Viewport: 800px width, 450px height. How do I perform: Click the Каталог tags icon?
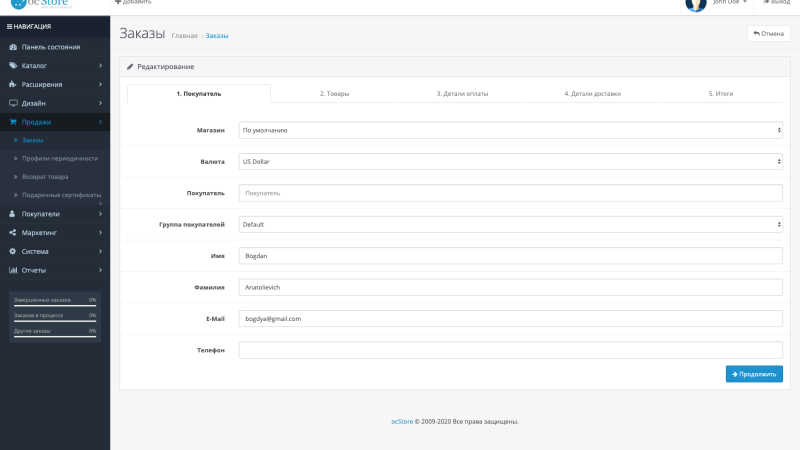pos(13,65)
